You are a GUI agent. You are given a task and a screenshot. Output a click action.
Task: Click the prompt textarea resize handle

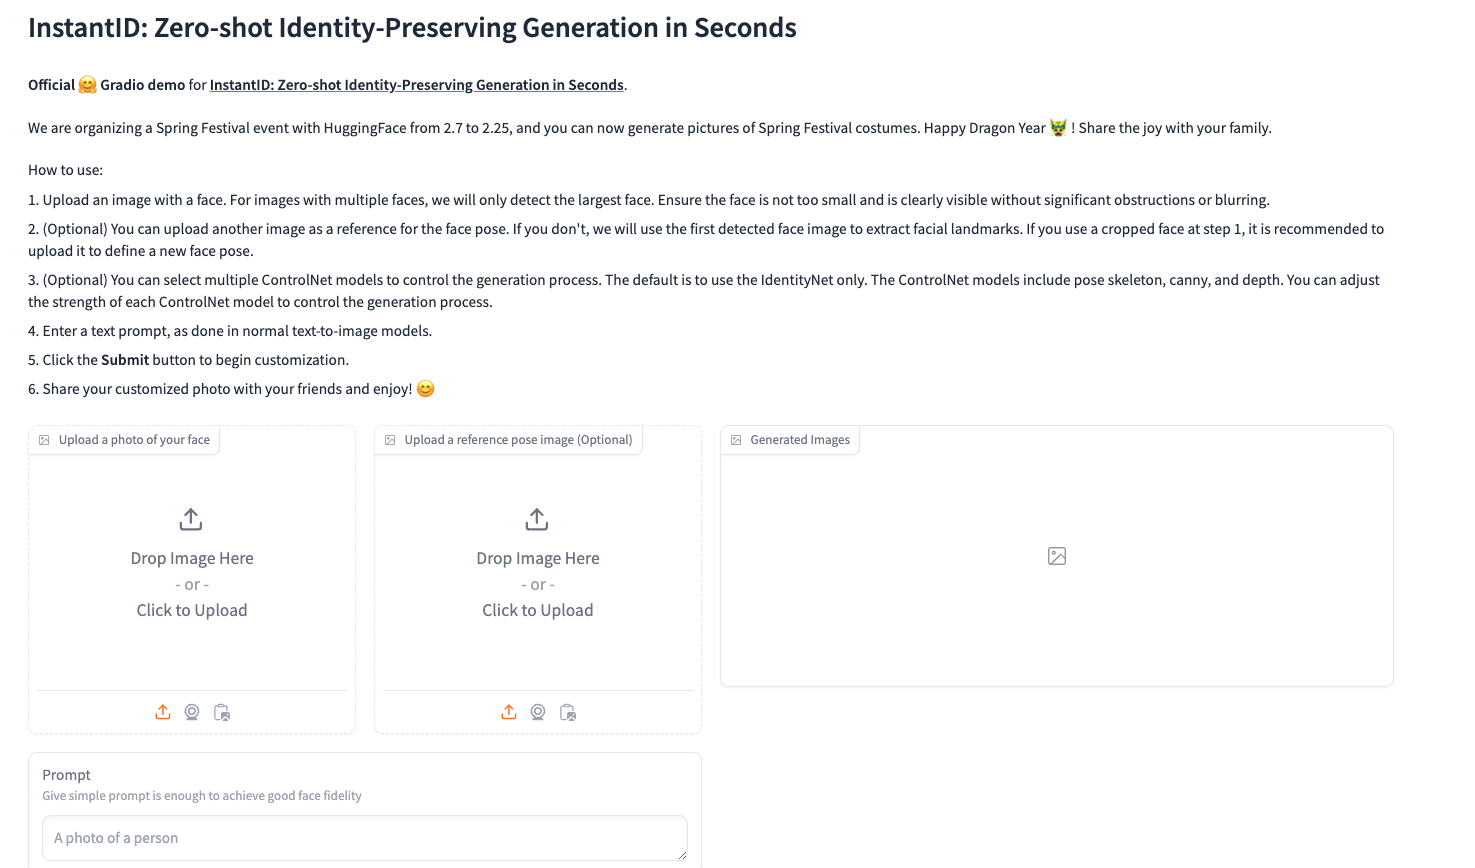pos(683,855)
